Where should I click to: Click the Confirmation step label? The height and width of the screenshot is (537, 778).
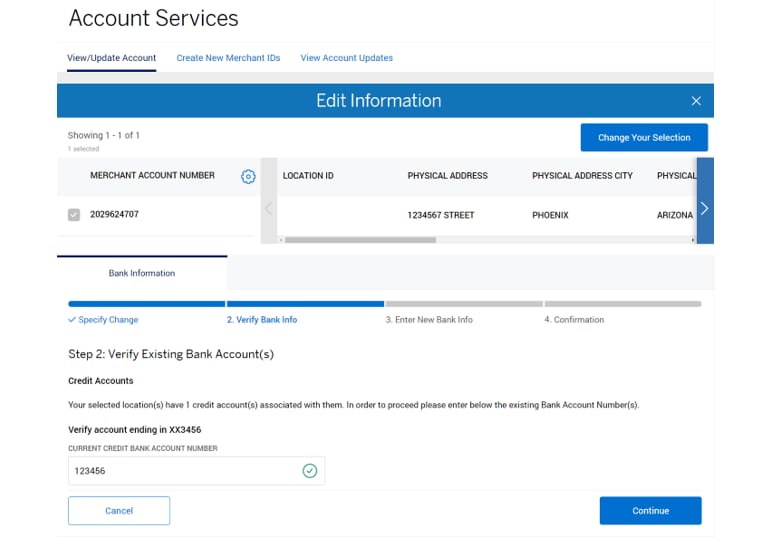[574, 320]
